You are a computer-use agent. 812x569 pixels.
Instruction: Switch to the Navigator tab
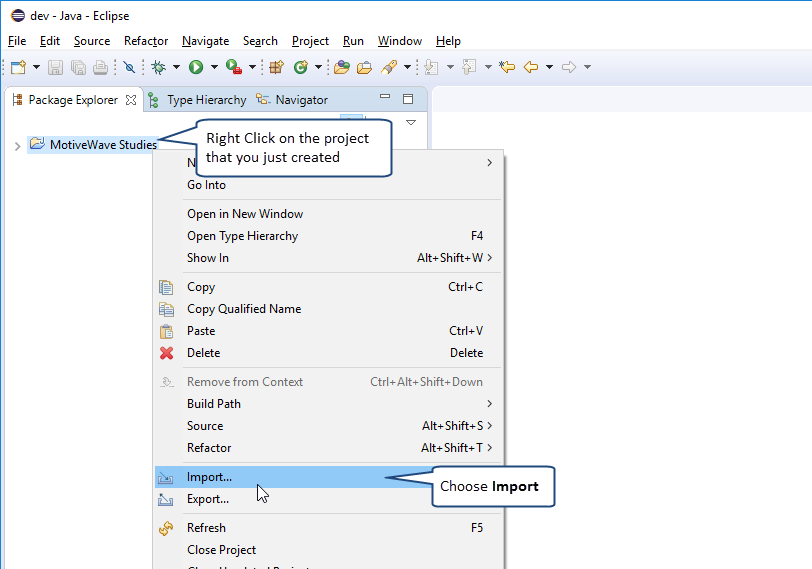301,100
